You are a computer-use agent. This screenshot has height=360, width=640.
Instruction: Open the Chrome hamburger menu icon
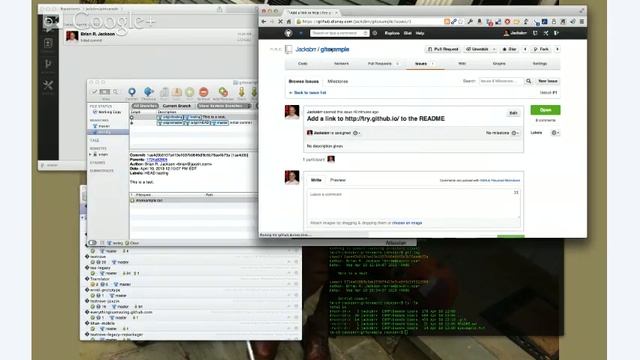pyautogui.click(x=582, y=22)
